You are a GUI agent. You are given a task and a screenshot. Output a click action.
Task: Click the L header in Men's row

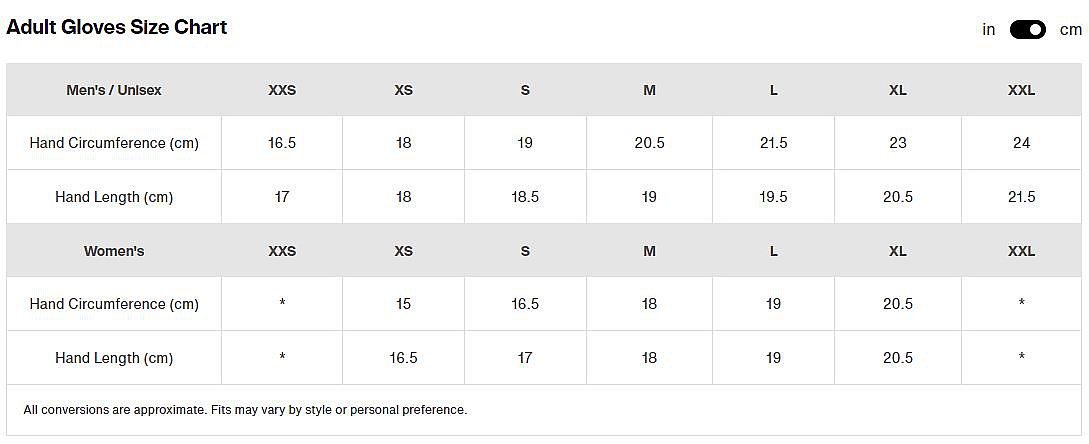click(x=774, y=90)
